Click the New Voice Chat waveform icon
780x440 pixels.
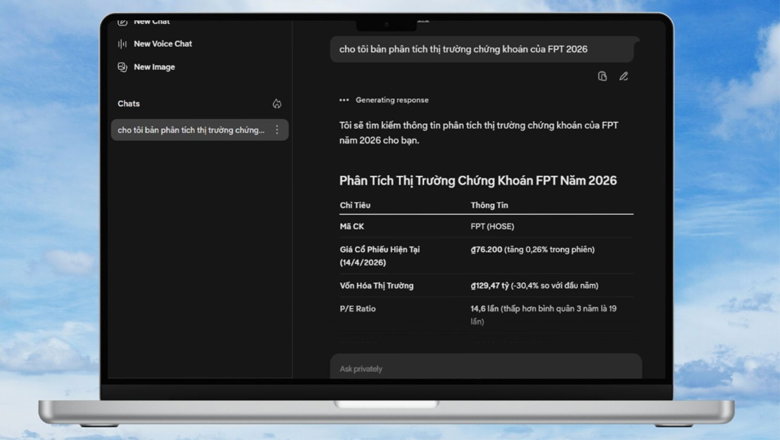pos(122,44)
